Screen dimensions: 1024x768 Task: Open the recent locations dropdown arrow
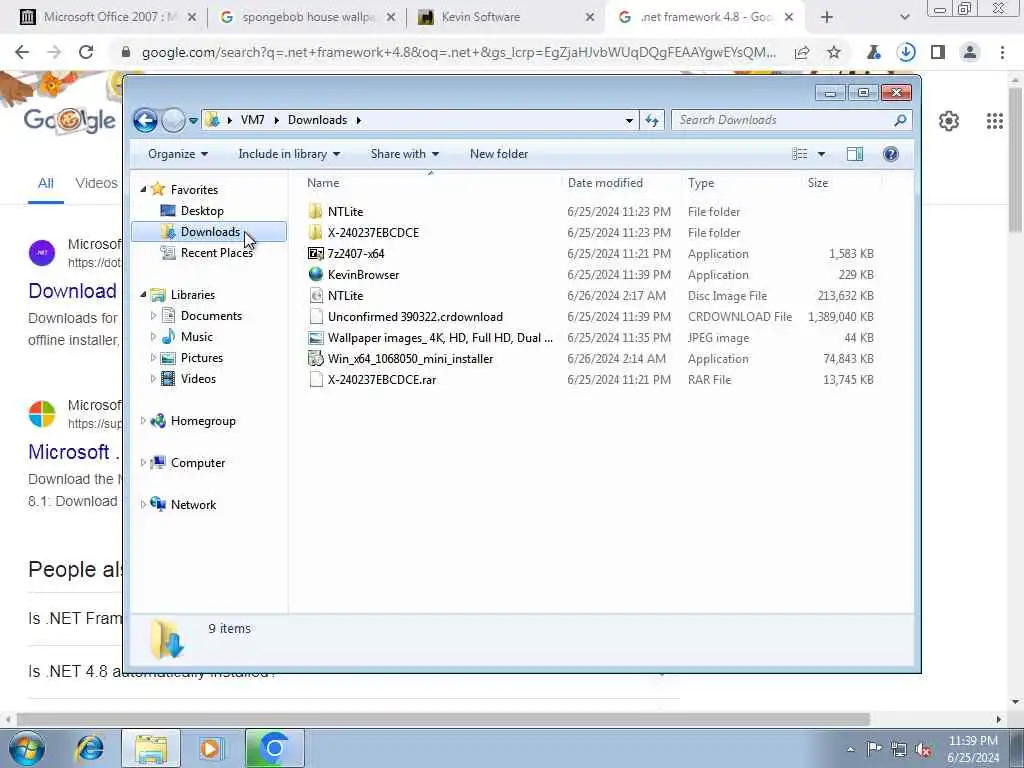[193, 121]
